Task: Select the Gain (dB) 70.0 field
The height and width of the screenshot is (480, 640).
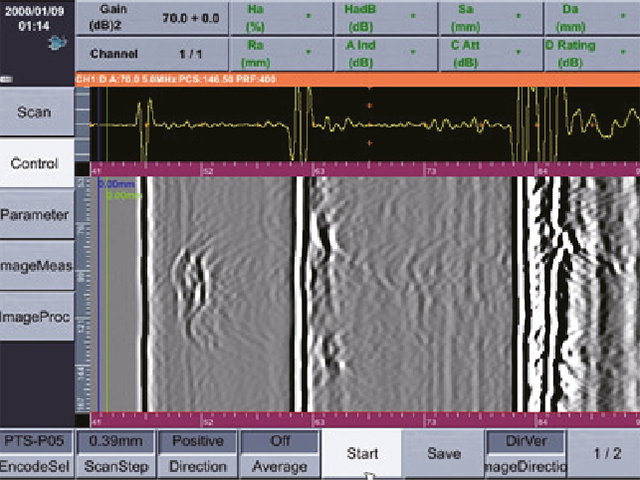Action: 152,18
